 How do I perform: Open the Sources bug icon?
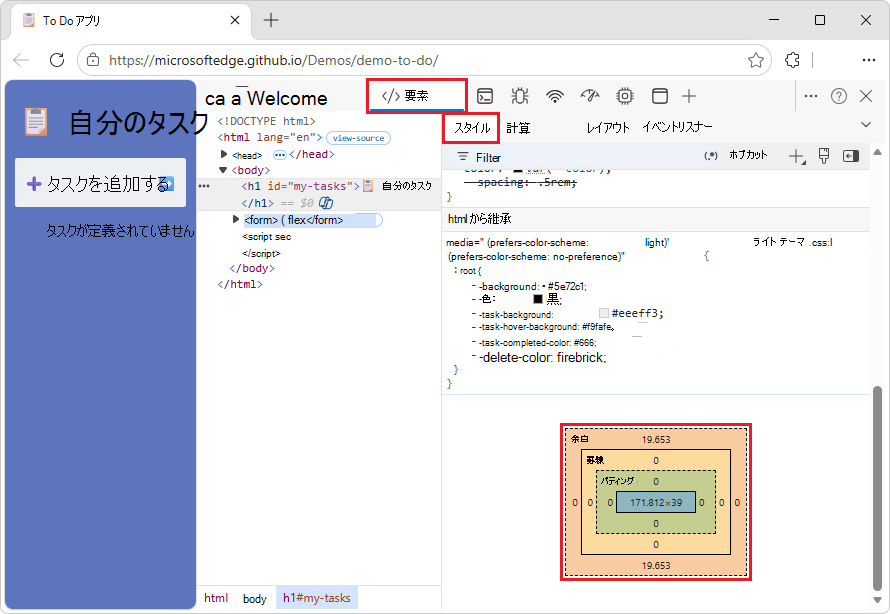pyautogui.click(x=519, y=96)
